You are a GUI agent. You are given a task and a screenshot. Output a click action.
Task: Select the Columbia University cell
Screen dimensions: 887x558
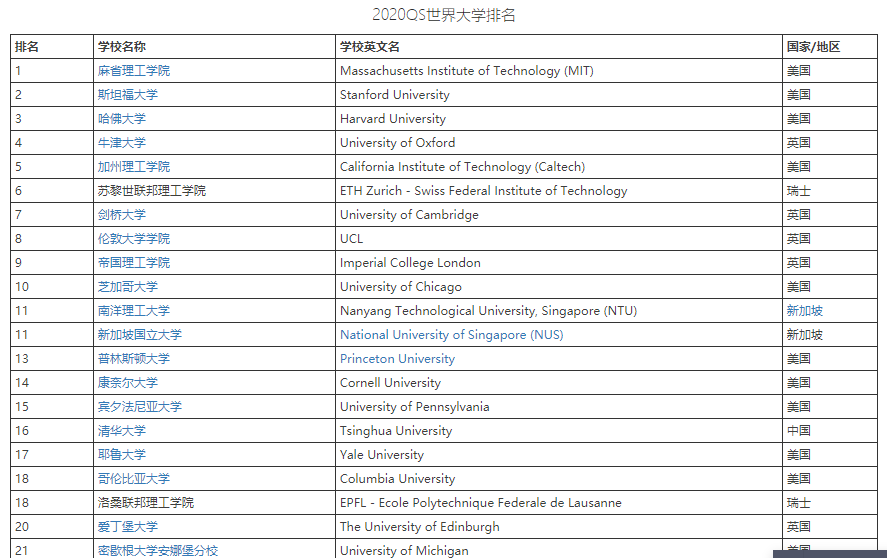pos(559,479)
